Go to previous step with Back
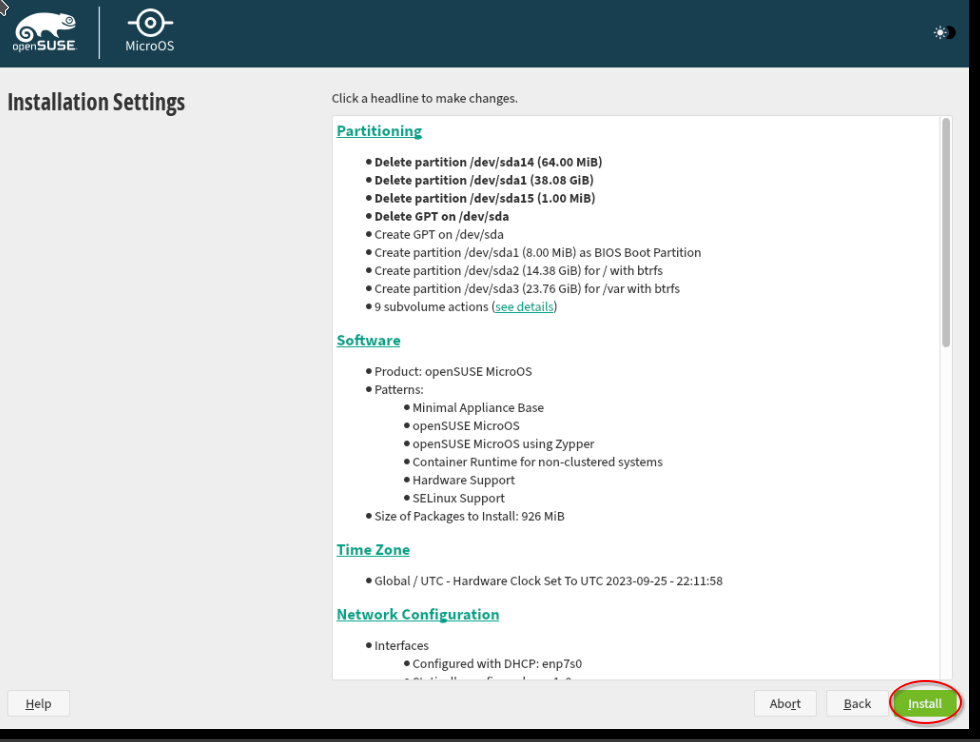 857,703
